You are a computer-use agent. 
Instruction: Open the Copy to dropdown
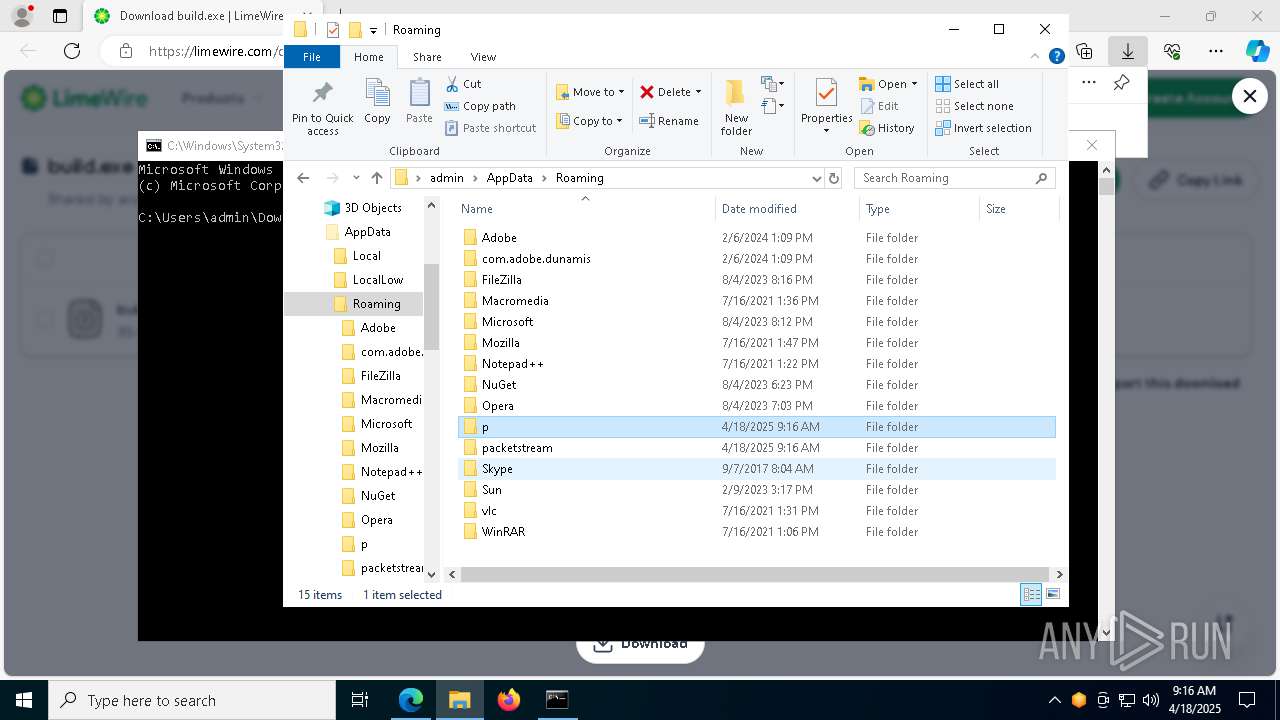pos(590,121)
